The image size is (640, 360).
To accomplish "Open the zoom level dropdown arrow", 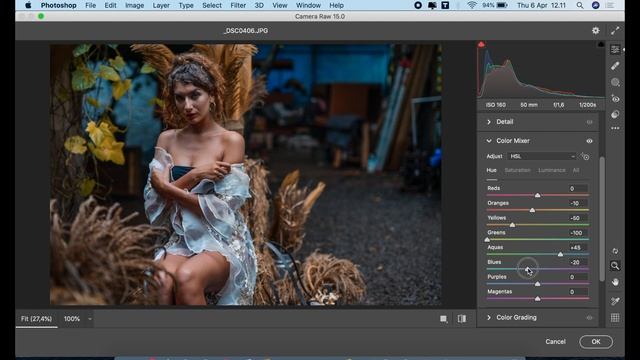I will [90, 319].
